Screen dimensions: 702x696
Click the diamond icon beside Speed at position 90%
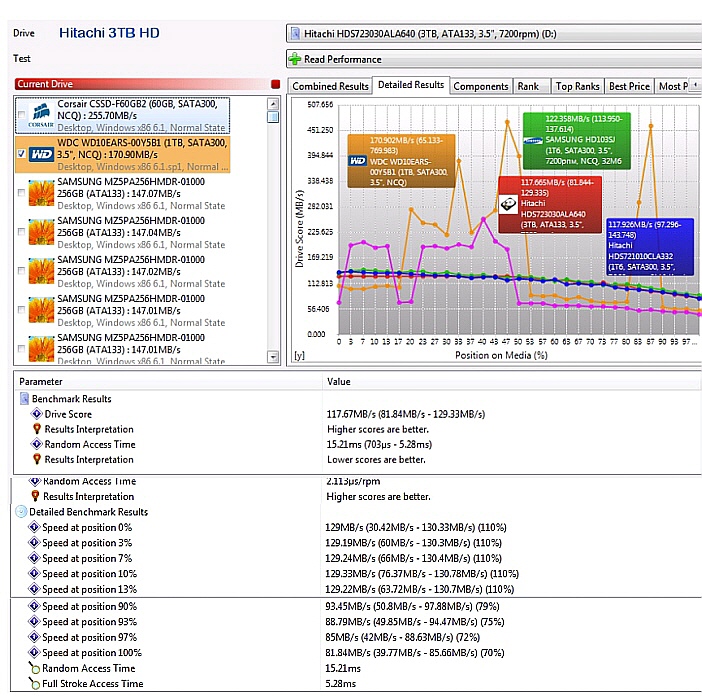click(x=34, y=606)
